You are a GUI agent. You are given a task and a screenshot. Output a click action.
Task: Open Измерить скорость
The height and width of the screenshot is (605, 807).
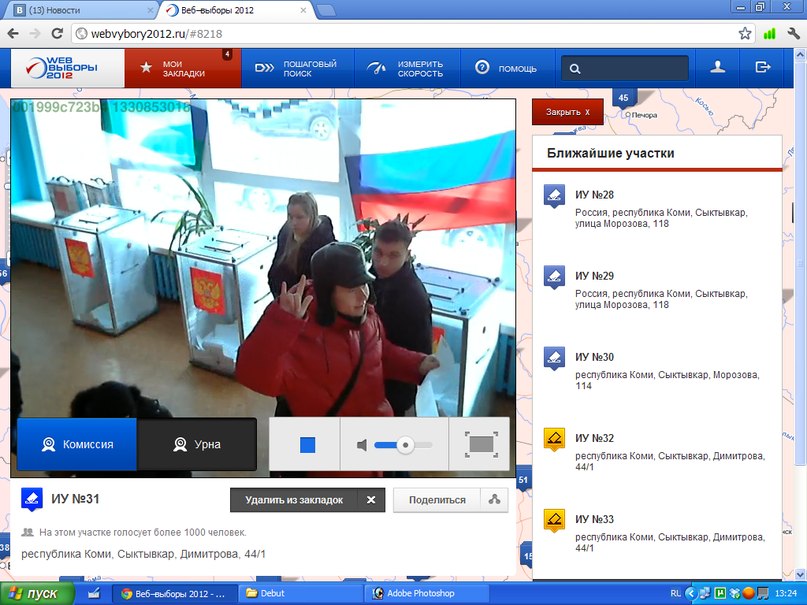[404, 68]
